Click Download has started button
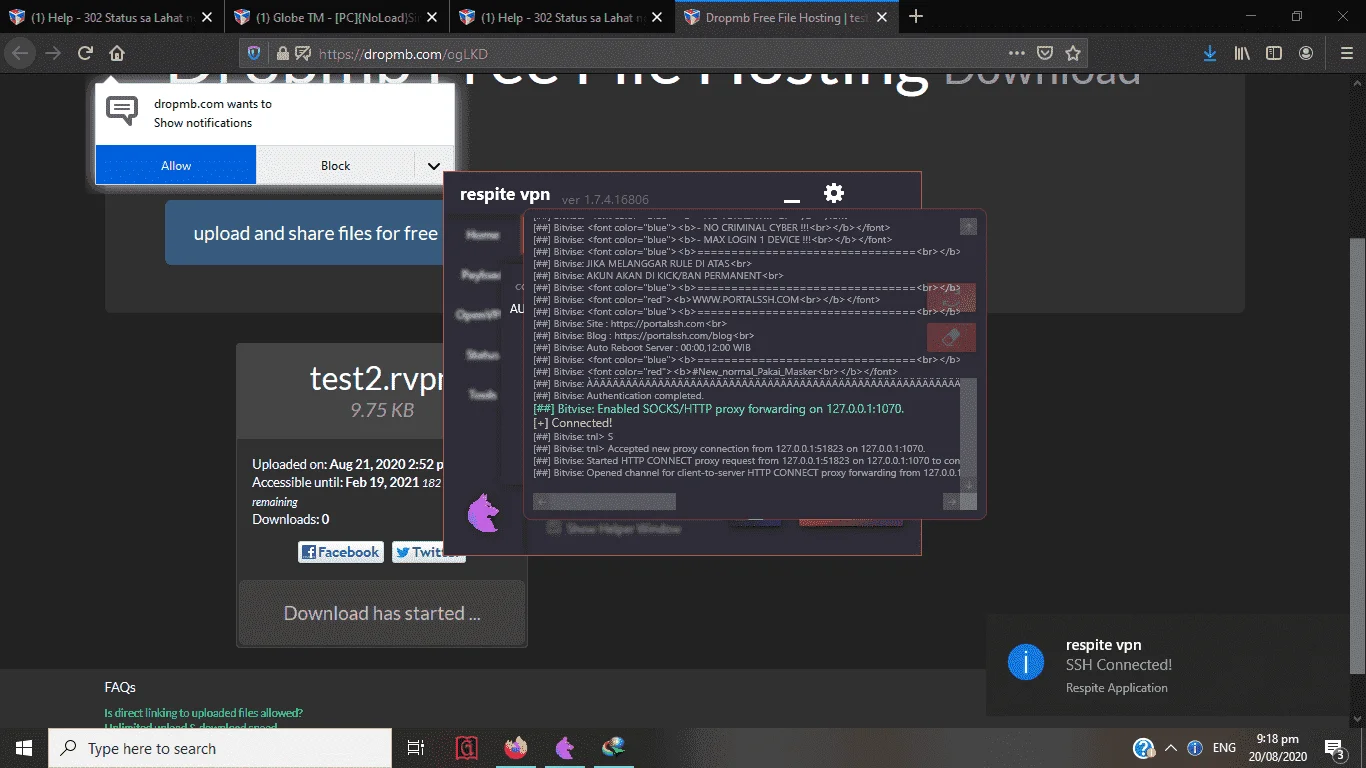The image size is (1366, 768). (x=382, y=613)
